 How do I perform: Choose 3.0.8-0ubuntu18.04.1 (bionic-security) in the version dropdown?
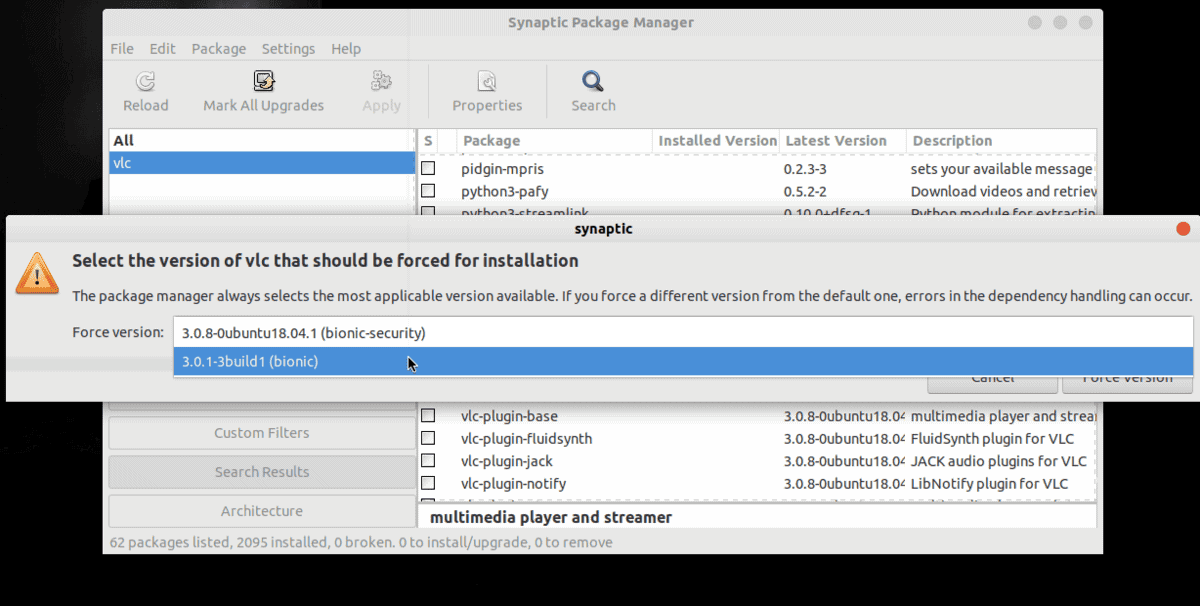click(x=683, y=332)
